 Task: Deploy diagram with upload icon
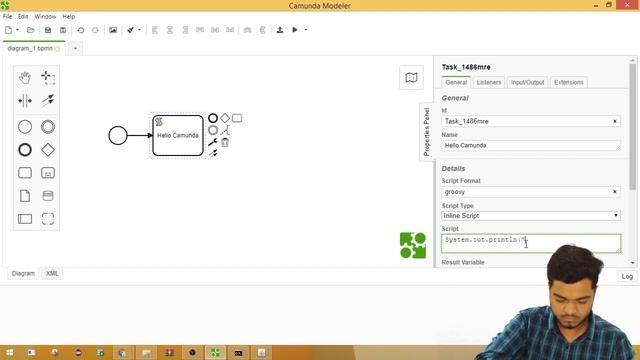click(x=280, y=30)
